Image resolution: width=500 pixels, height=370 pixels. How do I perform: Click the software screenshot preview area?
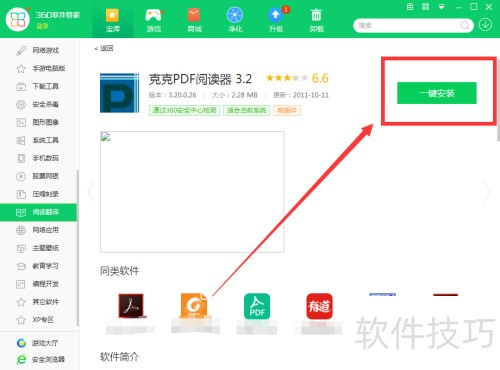tap(192, 192)
